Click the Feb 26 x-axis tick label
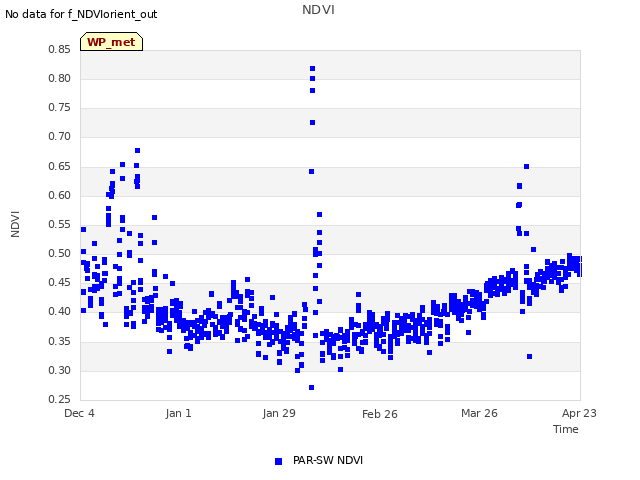The height and width of the screenshot is (480, 640). point(380,414)
